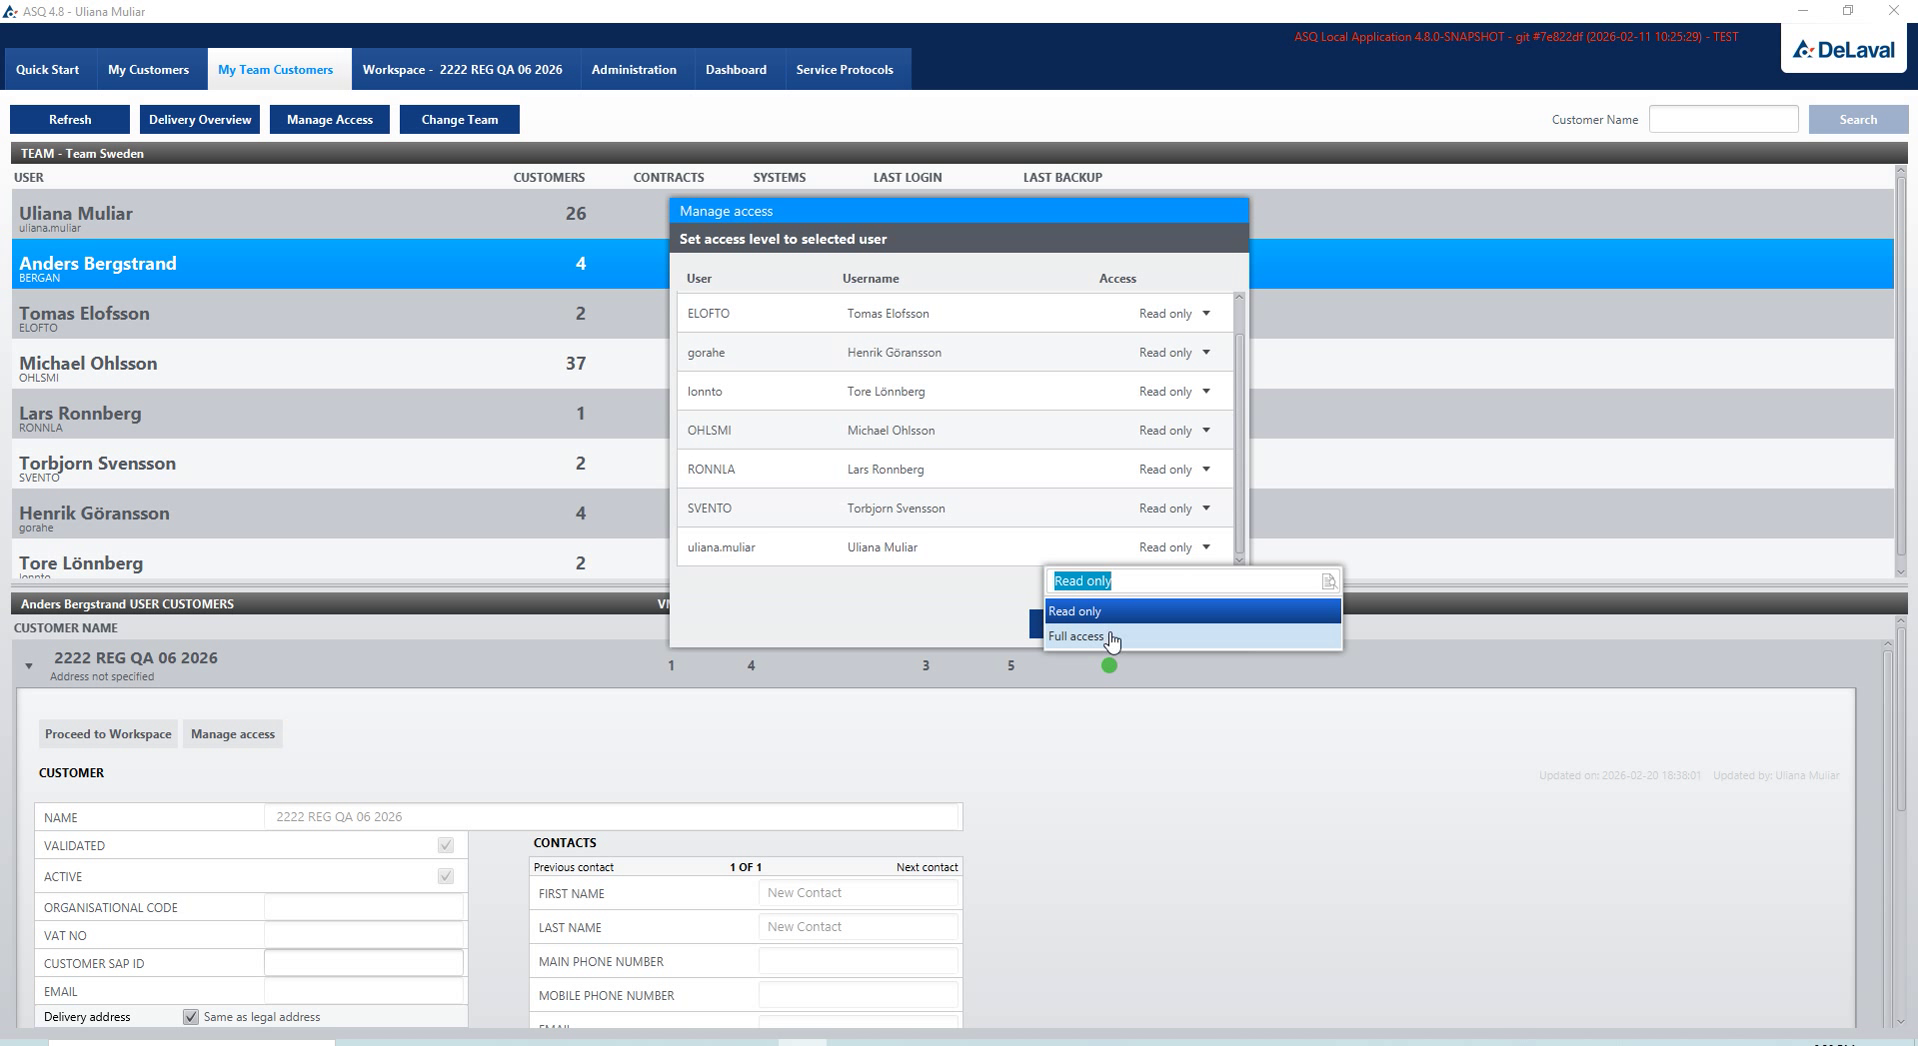Toggle the ACTIVE checkbox

[445, 876]
